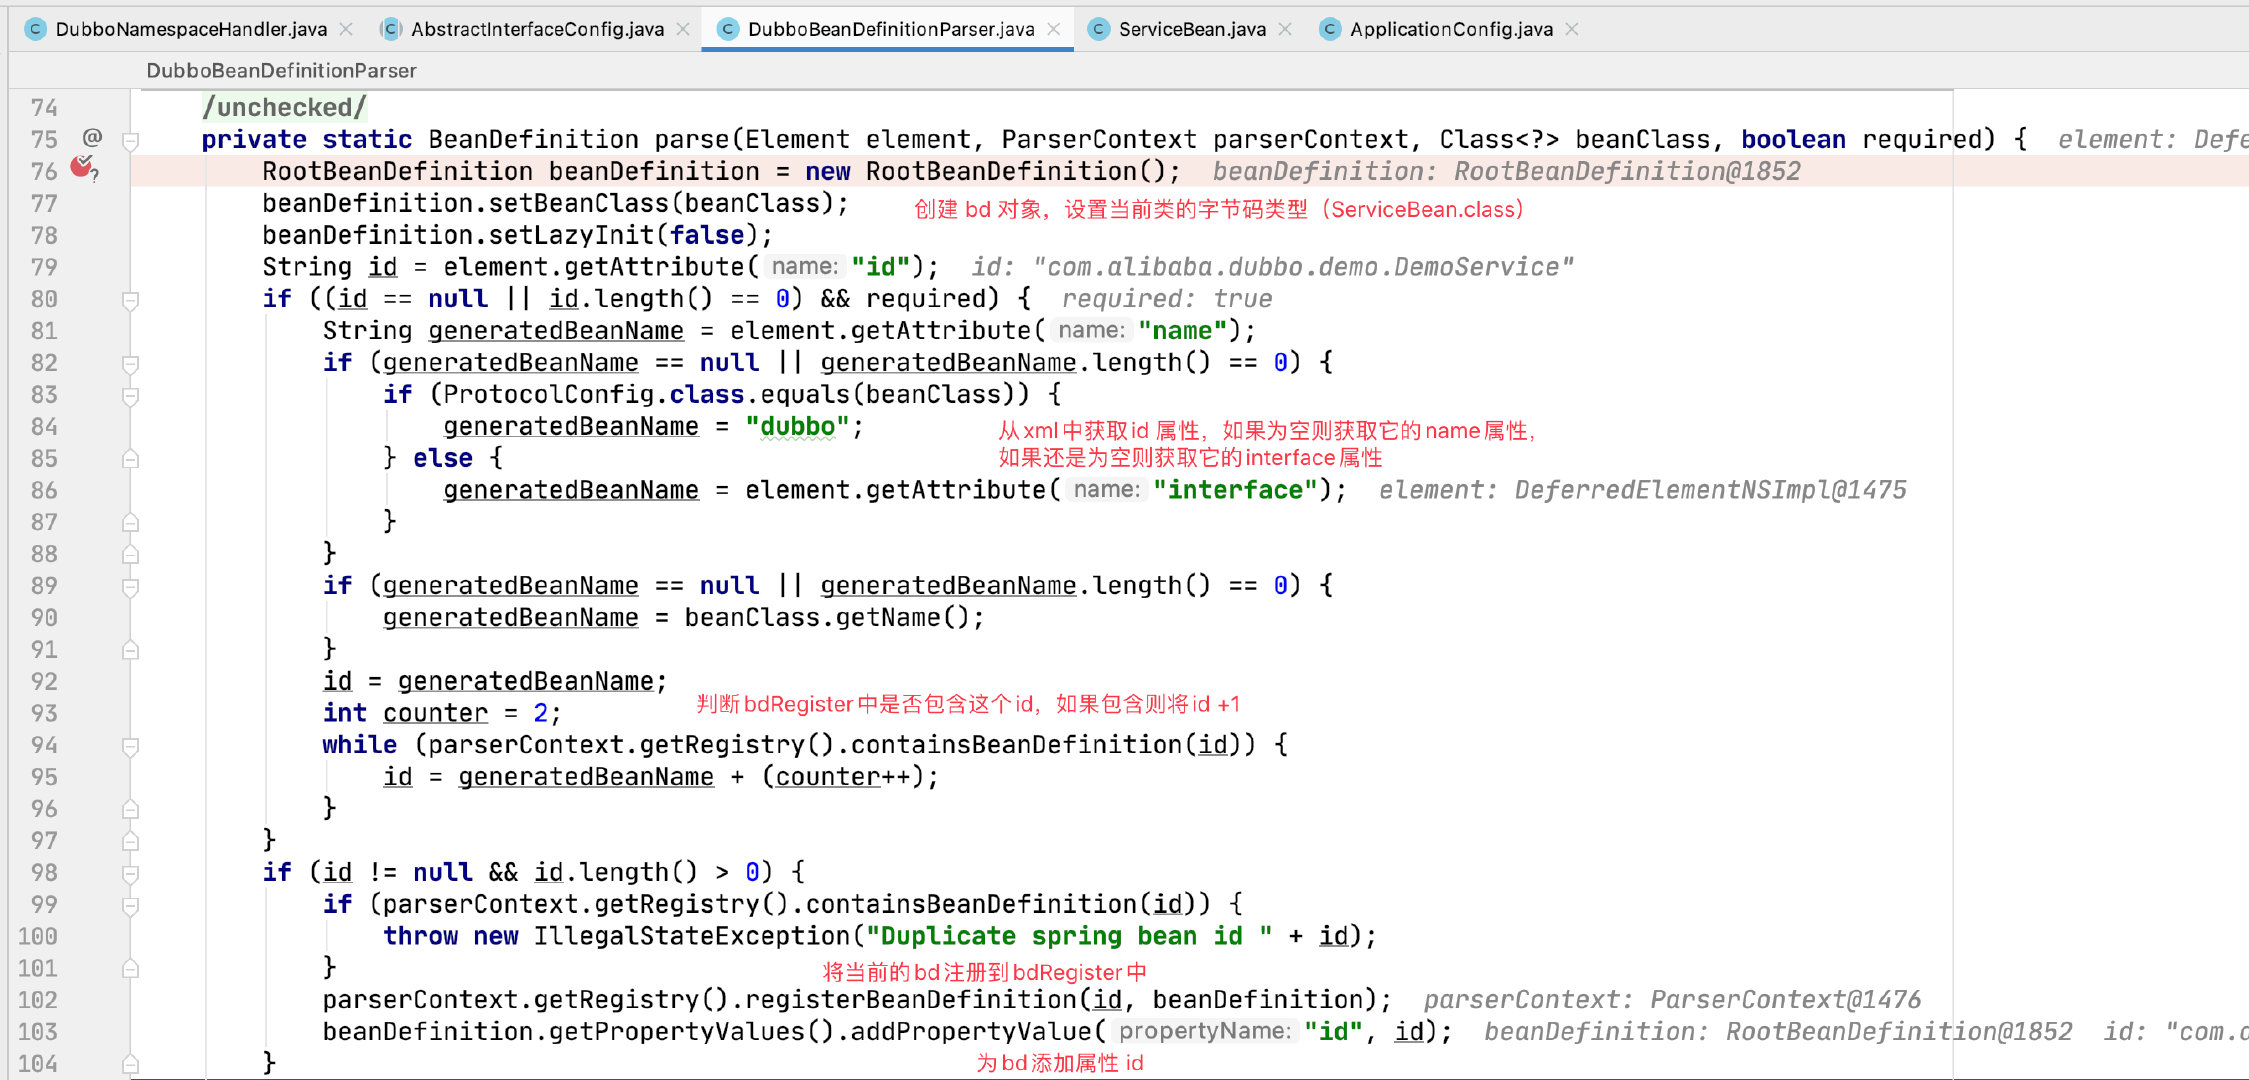This screenshot has width=2249, height=1080.
Task: Collapse the if fold at line 89
Action: point(130,586)
